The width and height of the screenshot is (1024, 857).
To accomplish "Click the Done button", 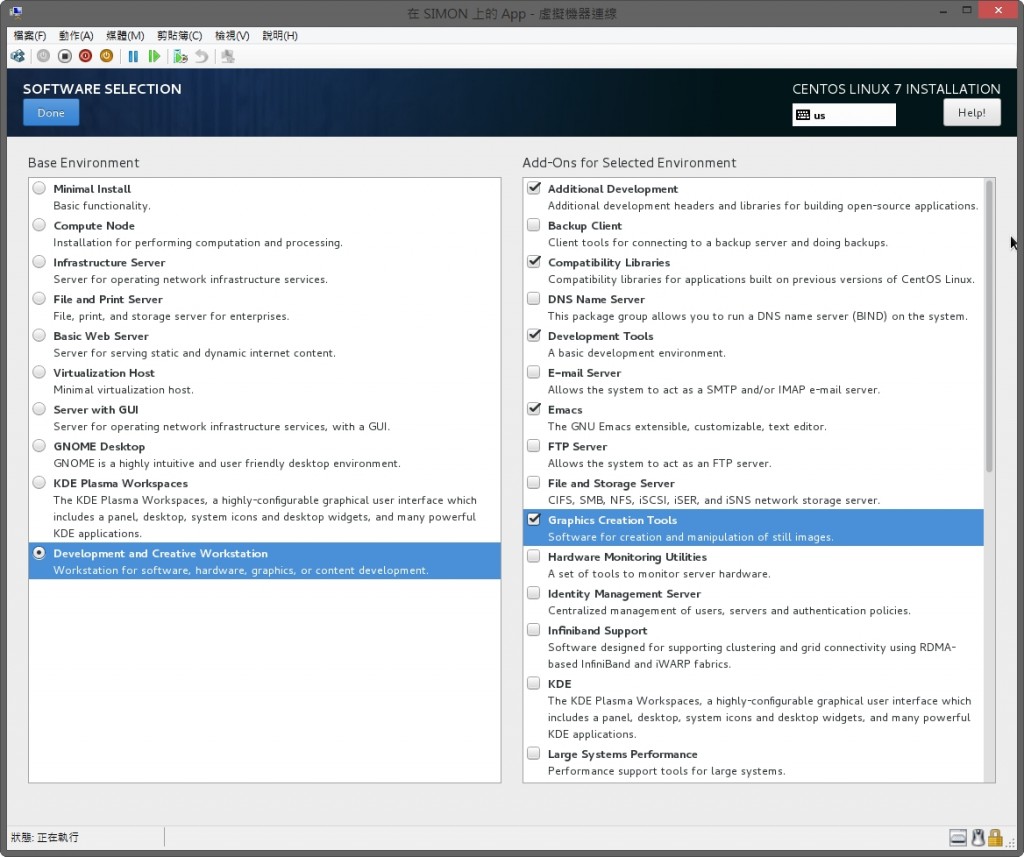I will coord(51,112).
